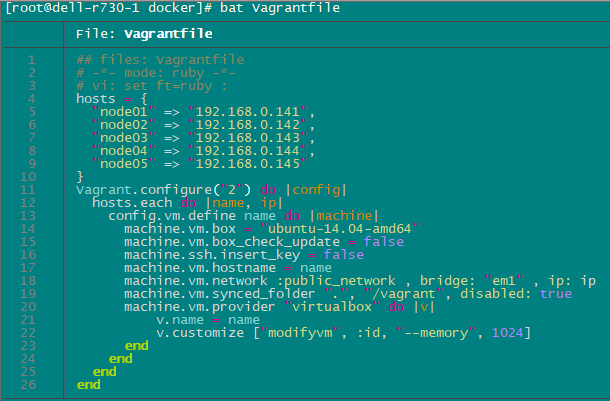The image size is (610, 401).
Task: Click the IP address 192.168.0.145
Action: click(251, 164)
